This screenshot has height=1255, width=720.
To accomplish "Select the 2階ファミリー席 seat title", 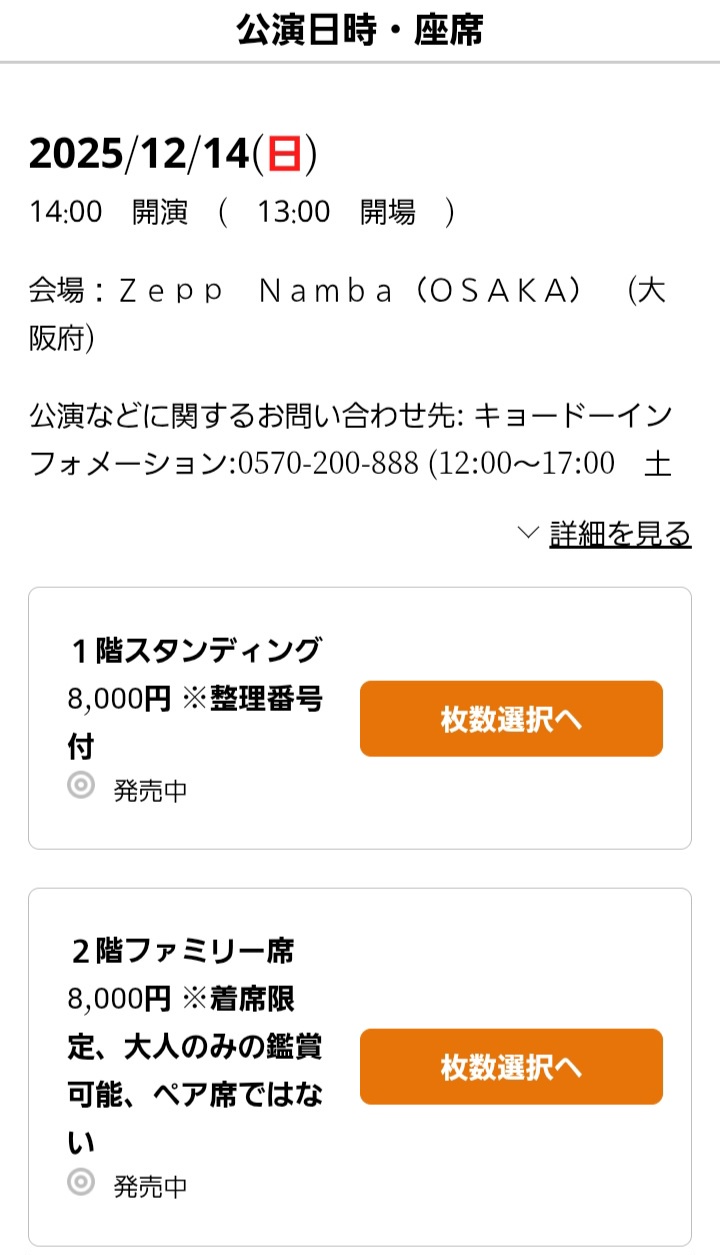I will pos(182,950).
